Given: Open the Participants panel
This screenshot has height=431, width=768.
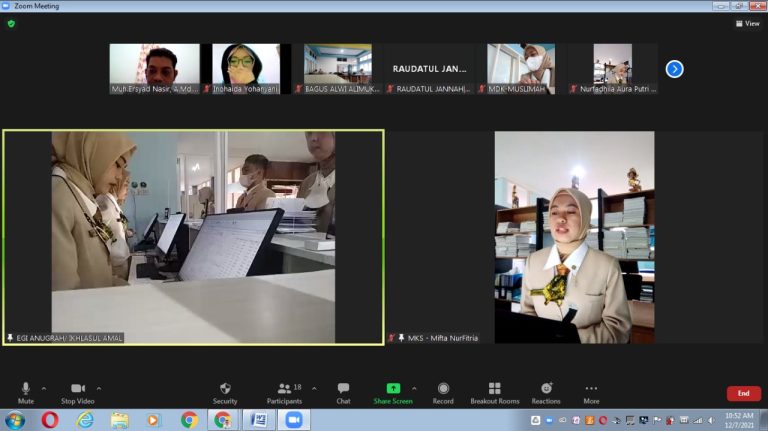Looking at the screenshot, I should [284, 393].
